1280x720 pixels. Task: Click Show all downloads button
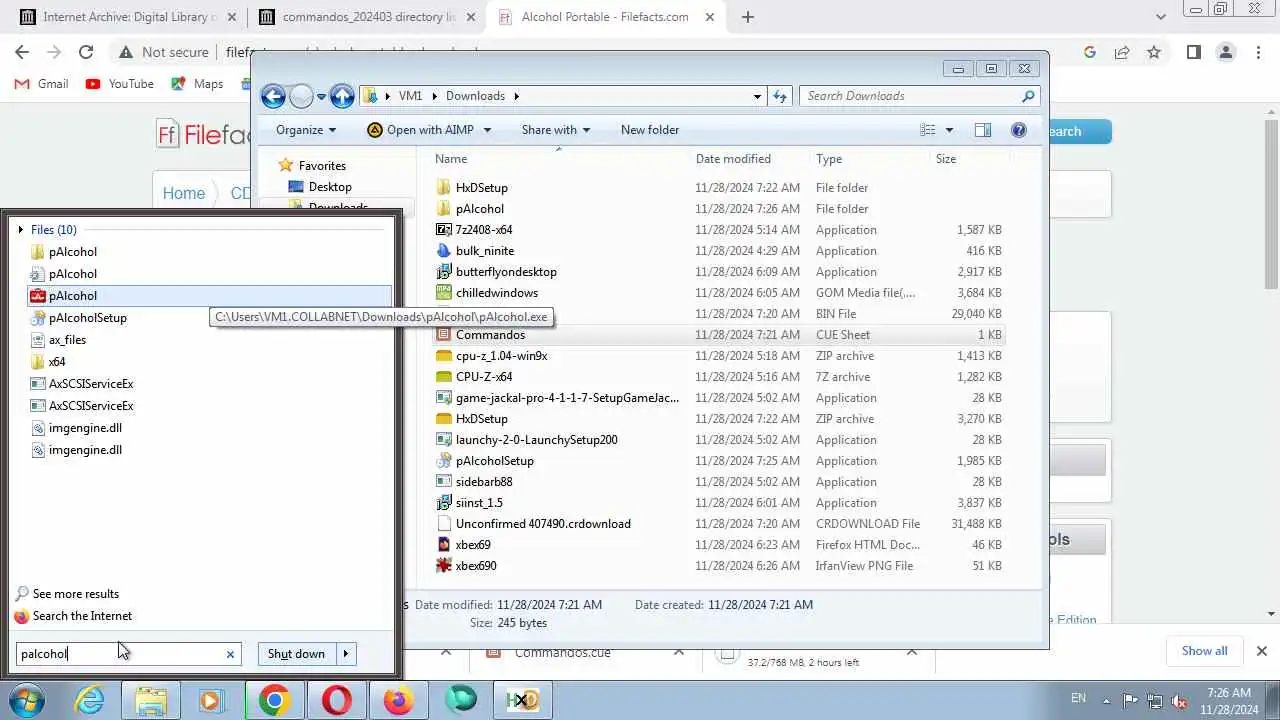(1204, 650)
